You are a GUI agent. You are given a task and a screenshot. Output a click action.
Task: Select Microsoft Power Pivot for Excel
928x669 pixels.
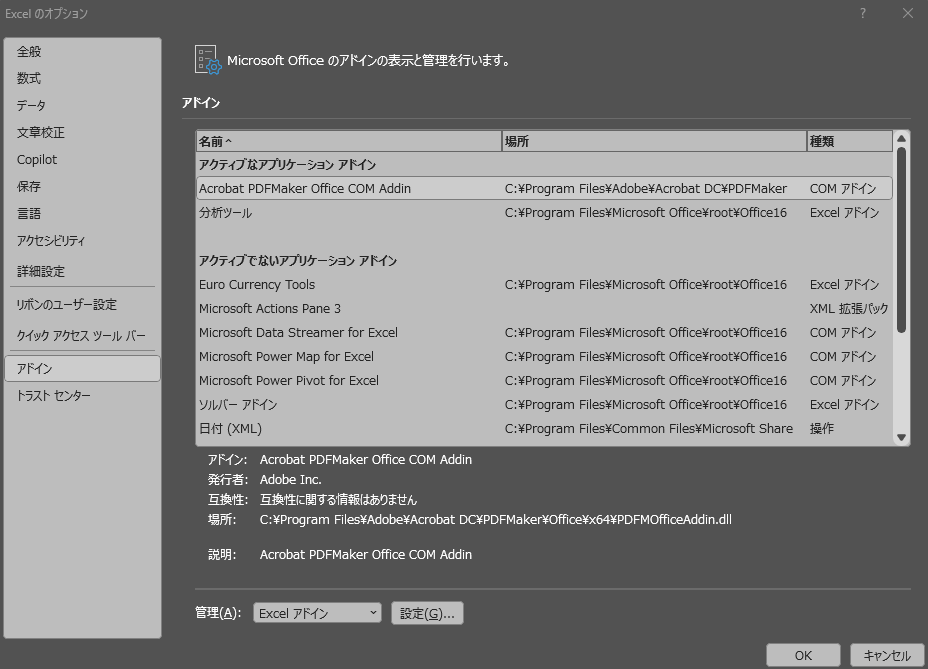pyautogui.click(x=544, y=381)
